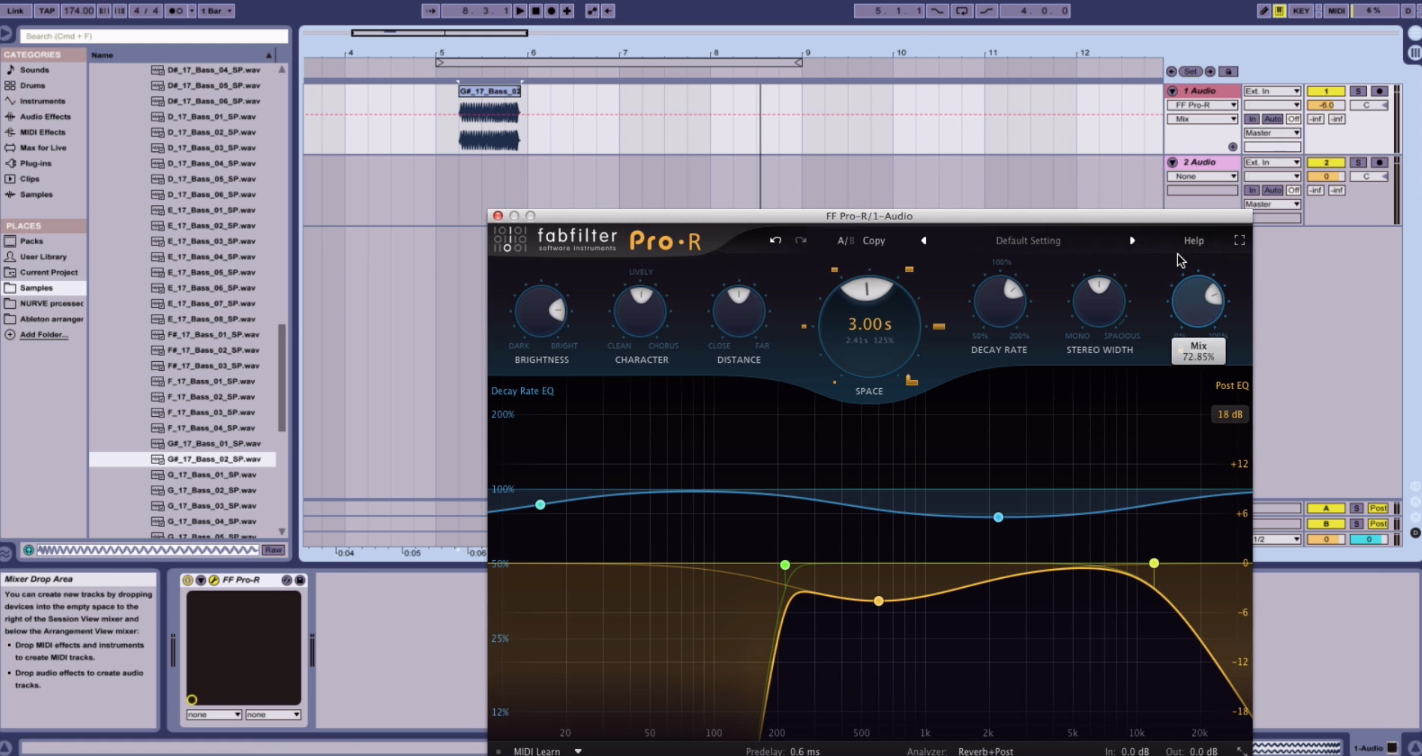
Task: Open Packs under Places
Action: 31,241
